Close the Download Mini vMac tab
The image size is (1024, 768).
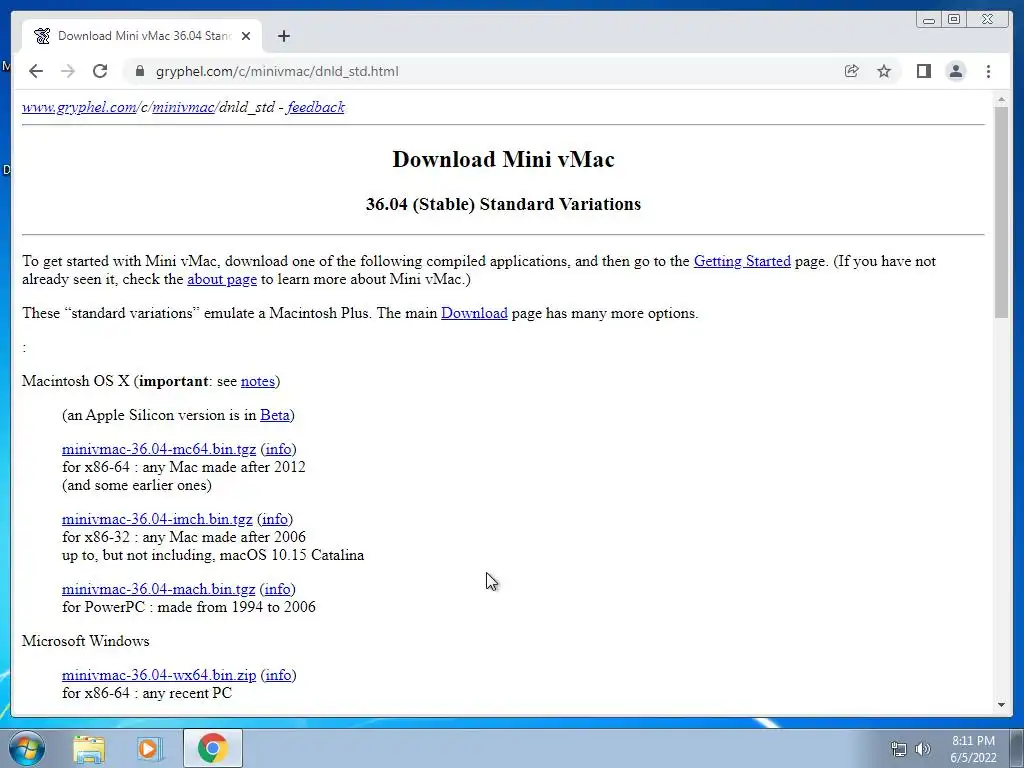[246, 36]
